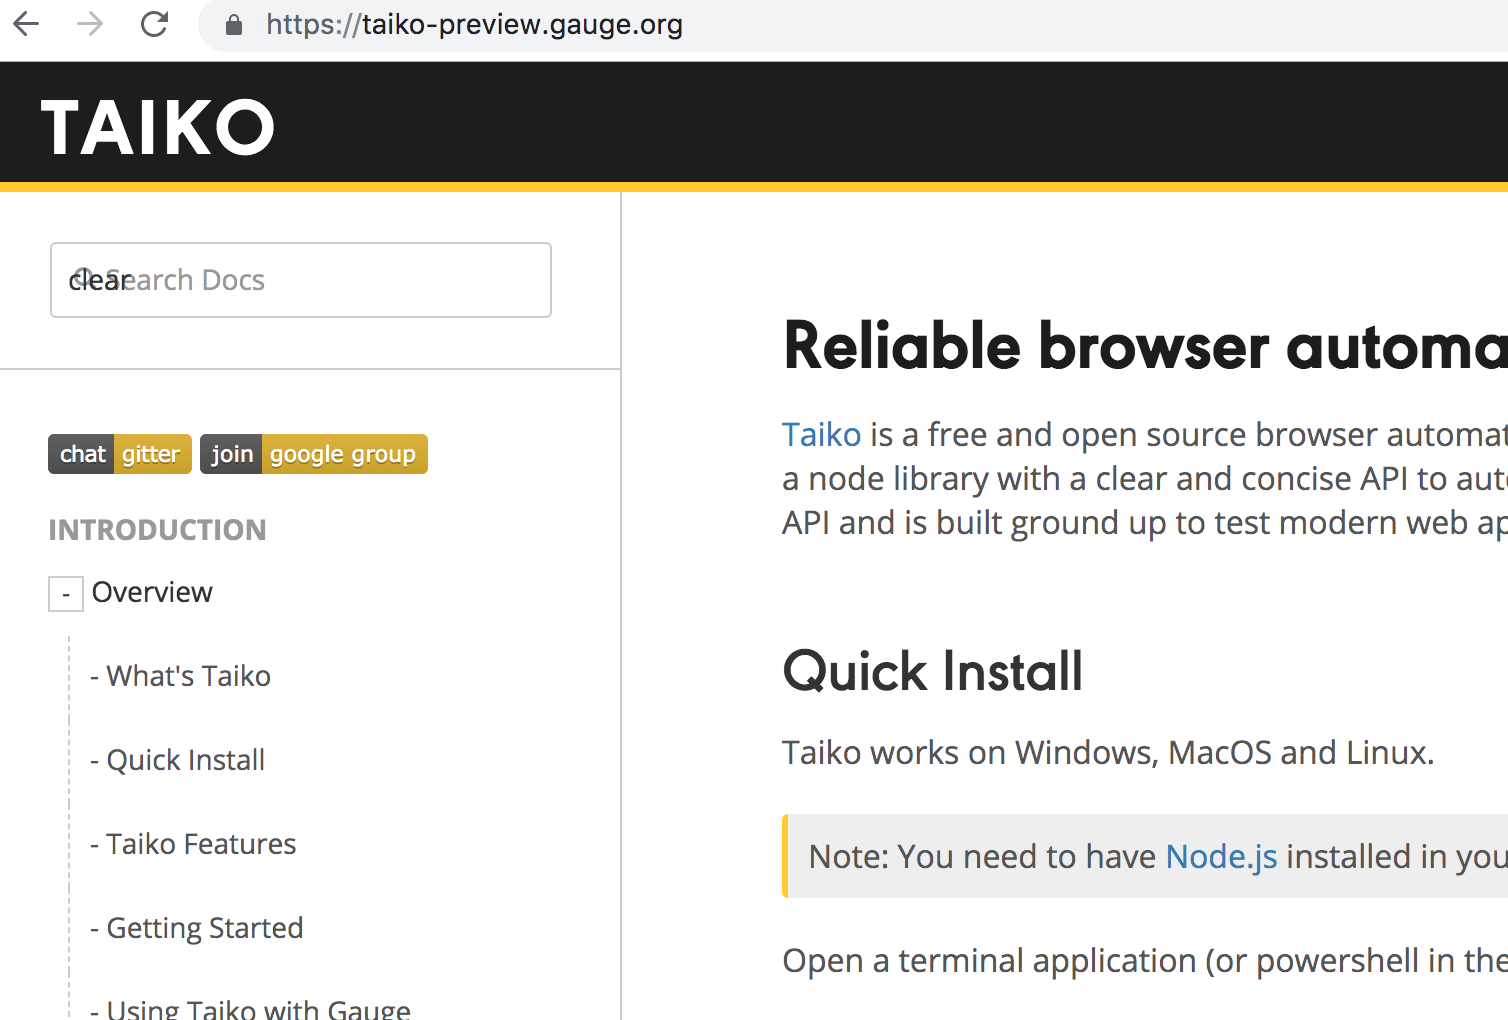Click Getting Started in the navigation
This screenshot has width=1508, height=1020.
[197, 927]
